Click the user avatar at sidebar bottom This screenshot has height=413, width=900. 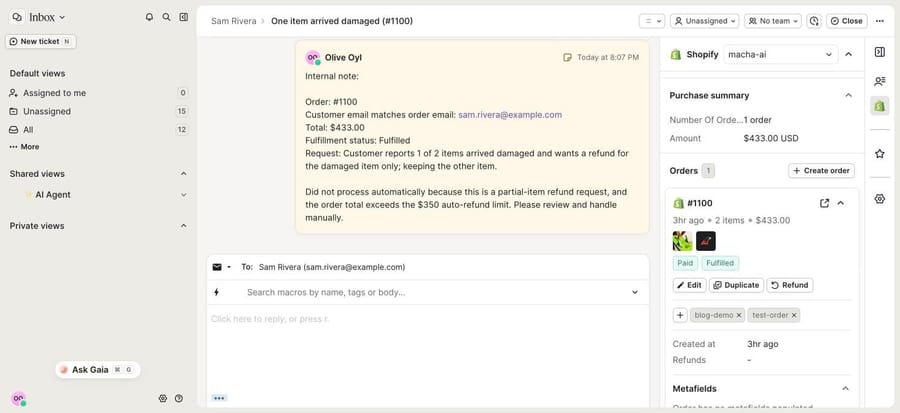point(19,399)
